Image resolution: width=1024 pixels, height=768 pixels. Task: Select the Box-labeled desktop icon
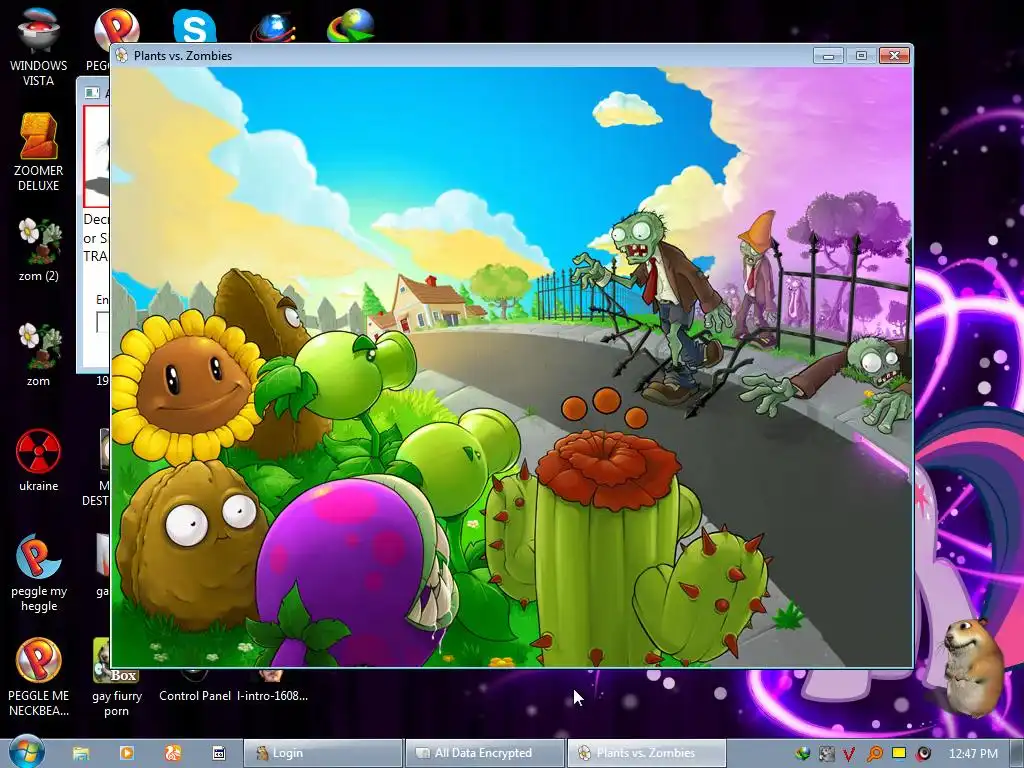(116, 678)
